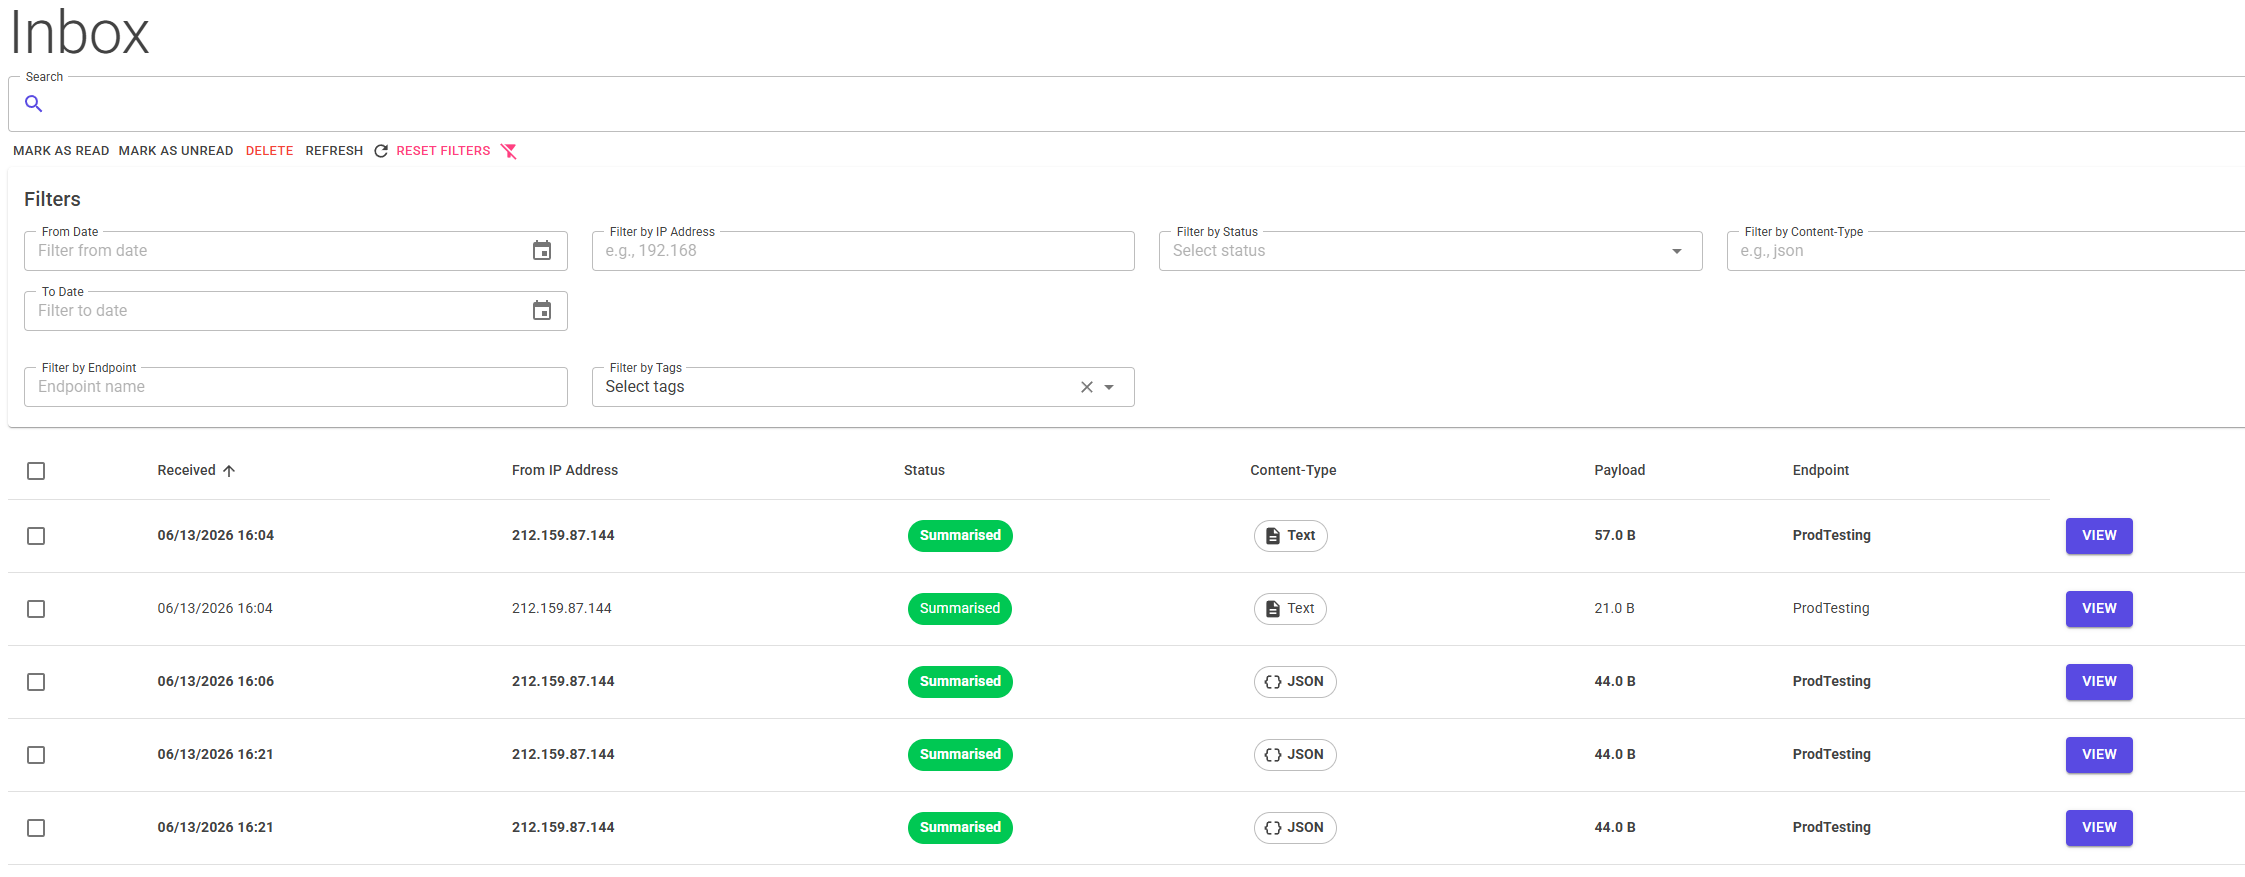Click the search magnifier icon
The height and width of the screenshot is (877, 2245).
point(34,104)
